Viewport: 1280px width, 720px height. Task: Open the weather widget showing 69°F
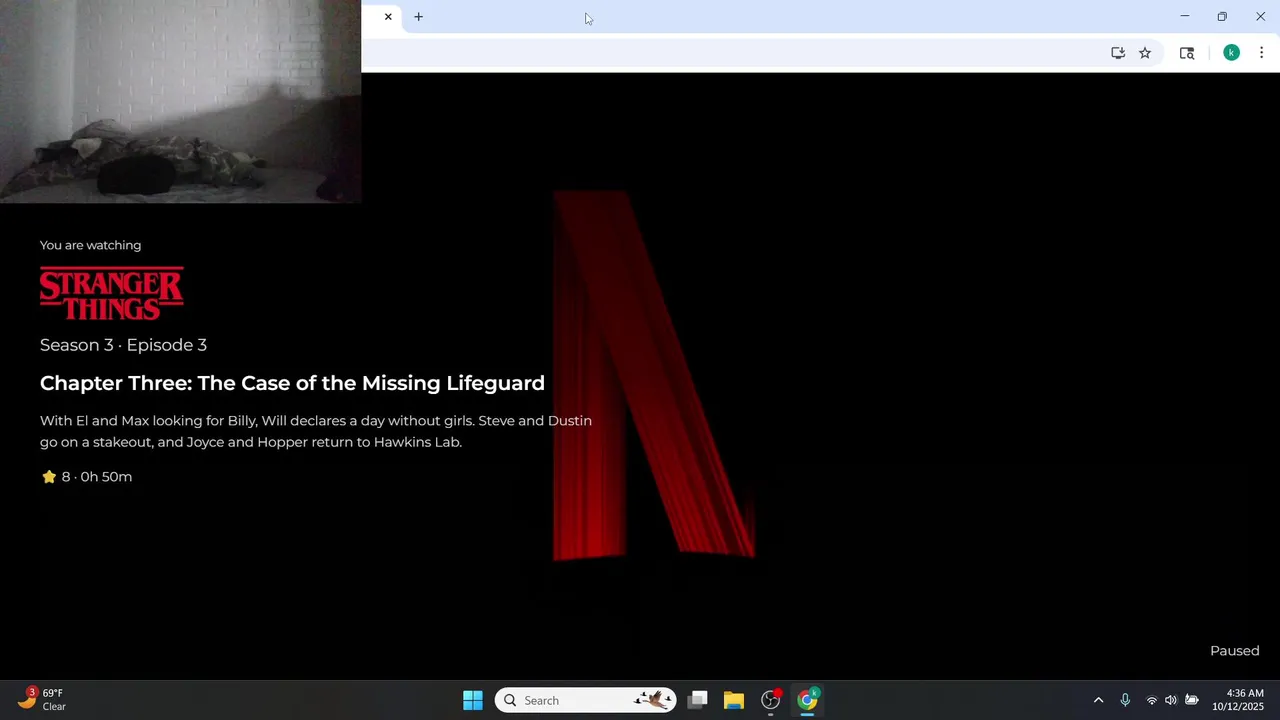(x=42, y=700)
